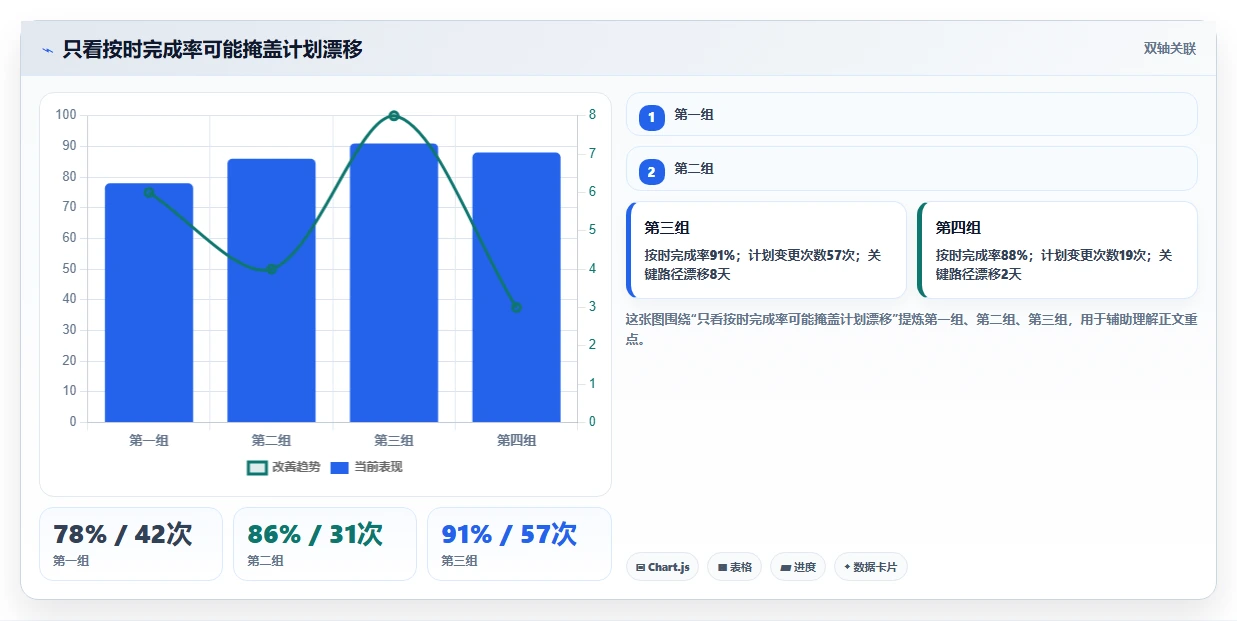
Task: Toggle the 当前表现 legend entry
Action: [x=366, y=467]
